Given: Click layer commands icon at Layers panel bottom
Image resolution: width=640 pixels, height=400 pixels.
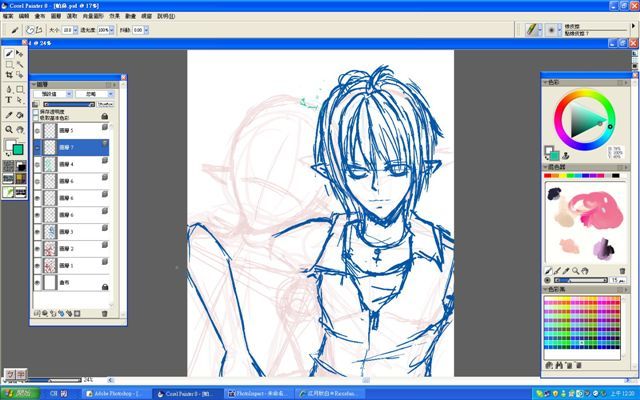Looking at the screenshot, I should [x=37, y=313].
